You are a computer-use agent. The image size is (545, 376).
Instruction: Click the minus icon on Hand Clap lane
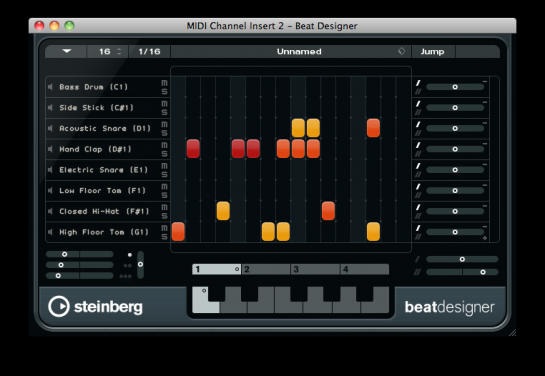coord(485,144)
